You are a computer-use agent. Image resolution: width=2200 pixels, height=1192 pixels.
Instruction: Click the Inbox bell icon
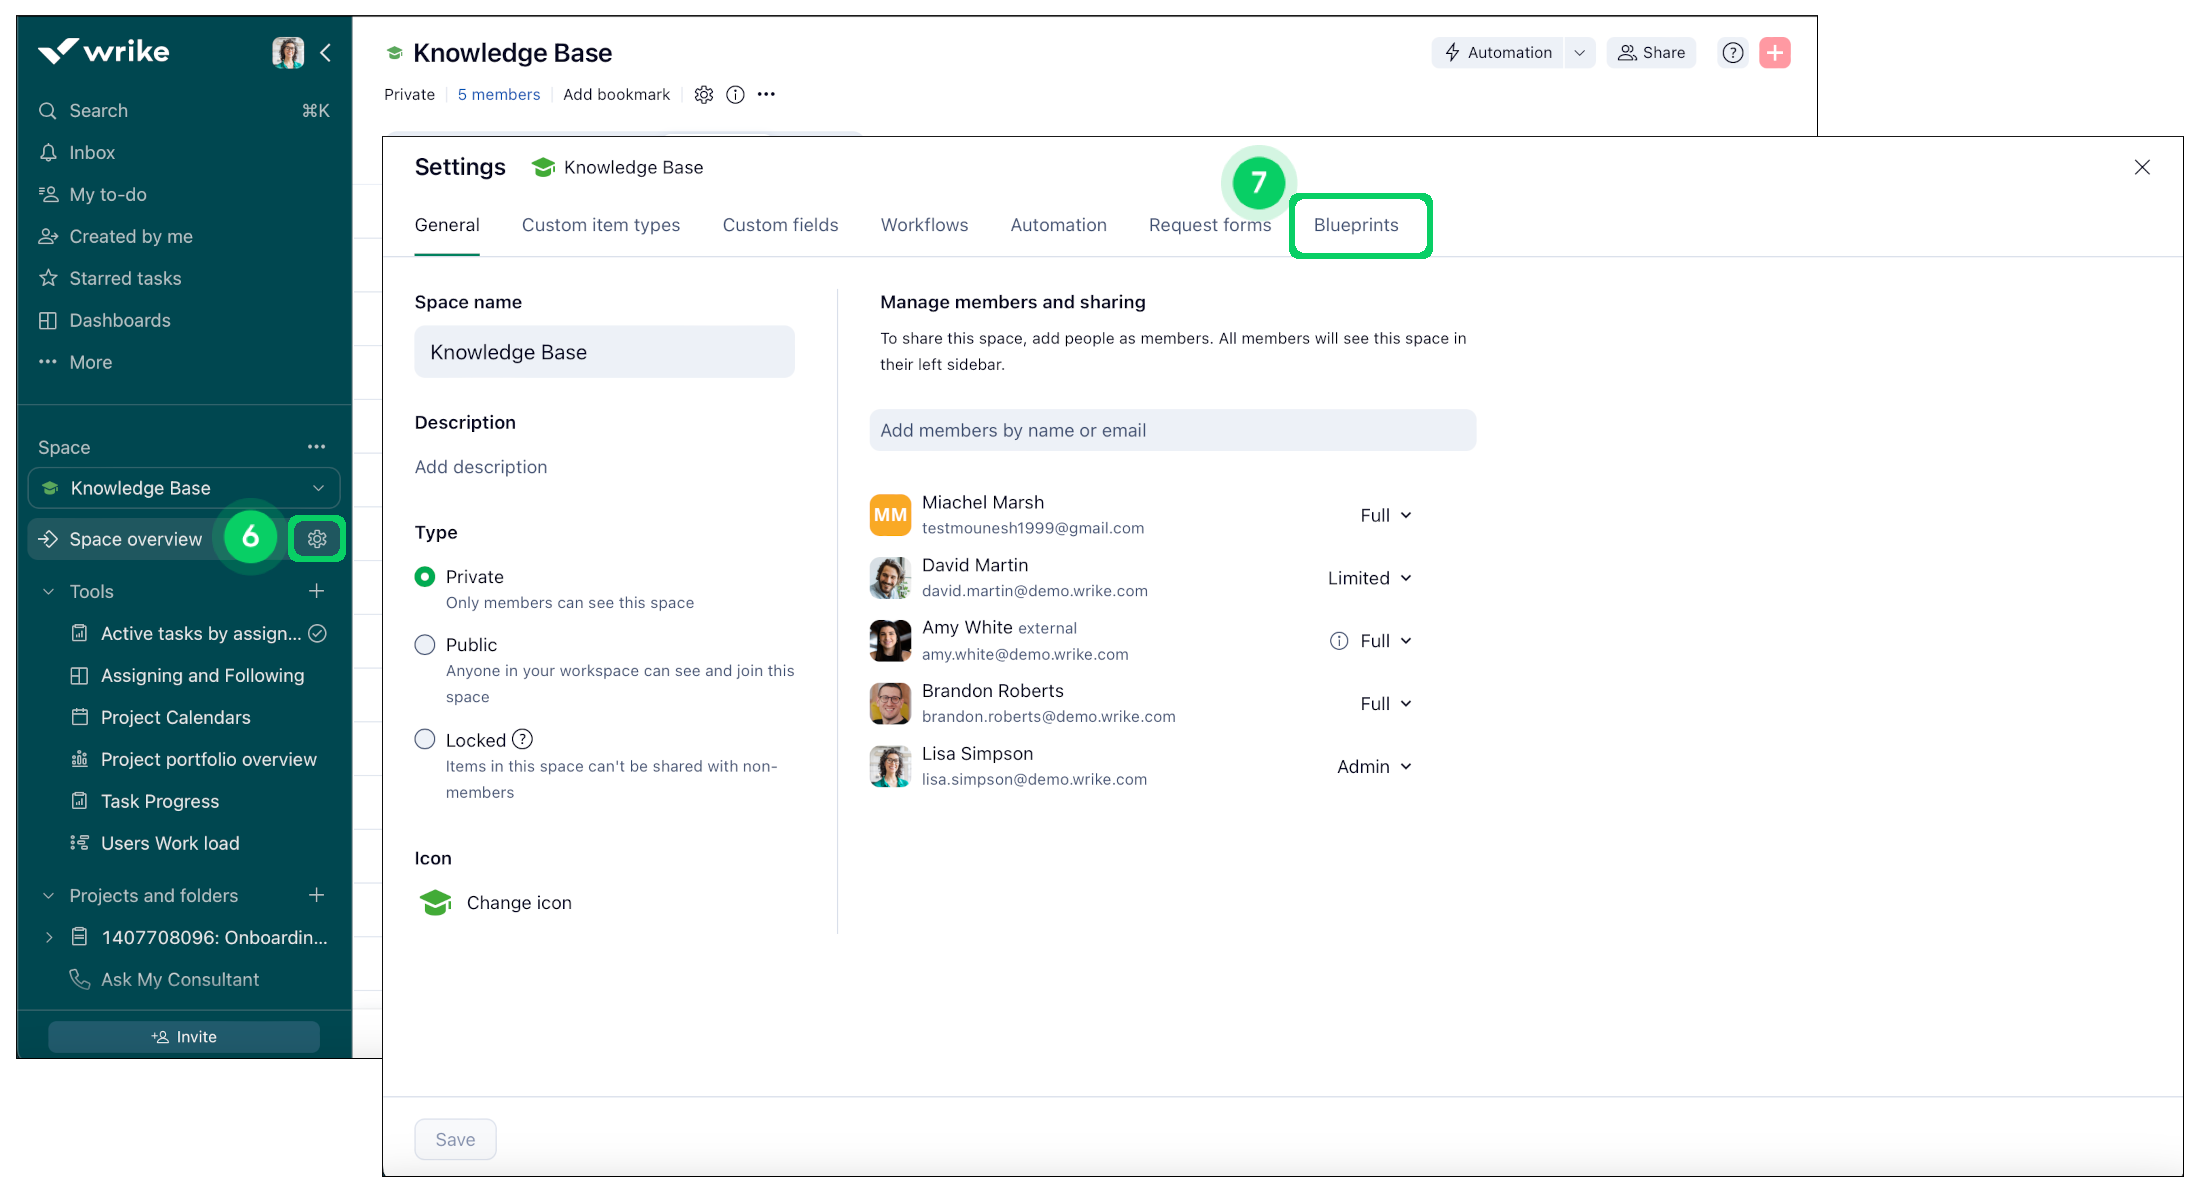[x=48, y=152]
